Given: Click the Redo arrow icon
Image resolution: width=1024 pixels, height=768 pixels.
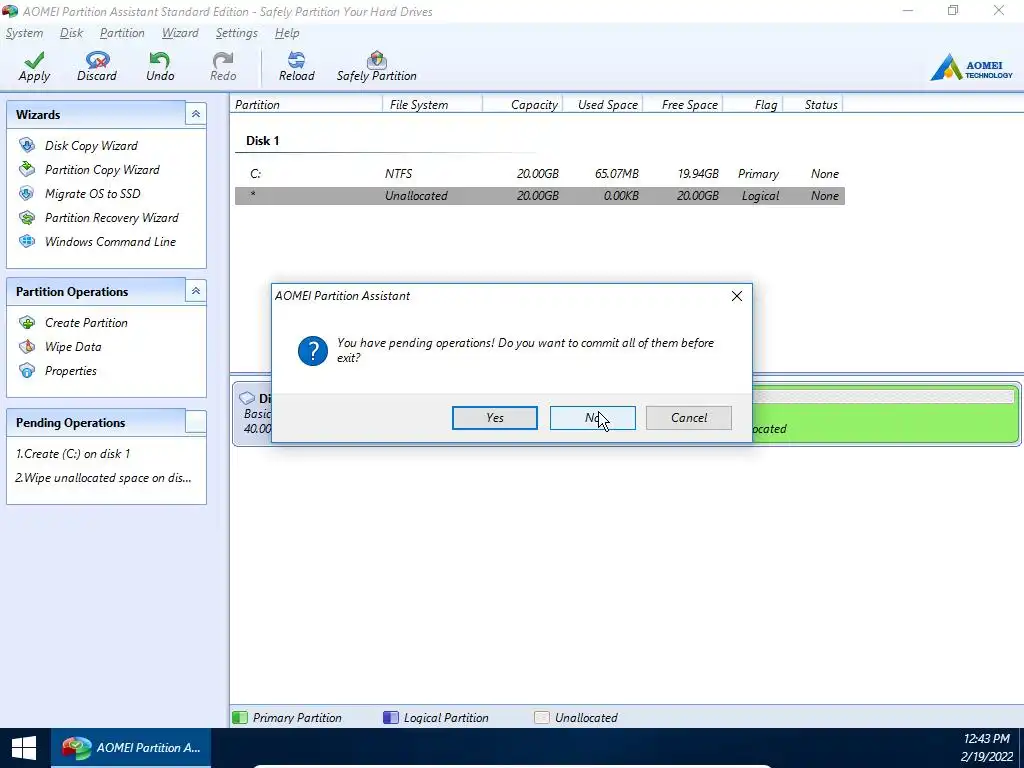Looking at the screenshot, I should click(223, 59).
